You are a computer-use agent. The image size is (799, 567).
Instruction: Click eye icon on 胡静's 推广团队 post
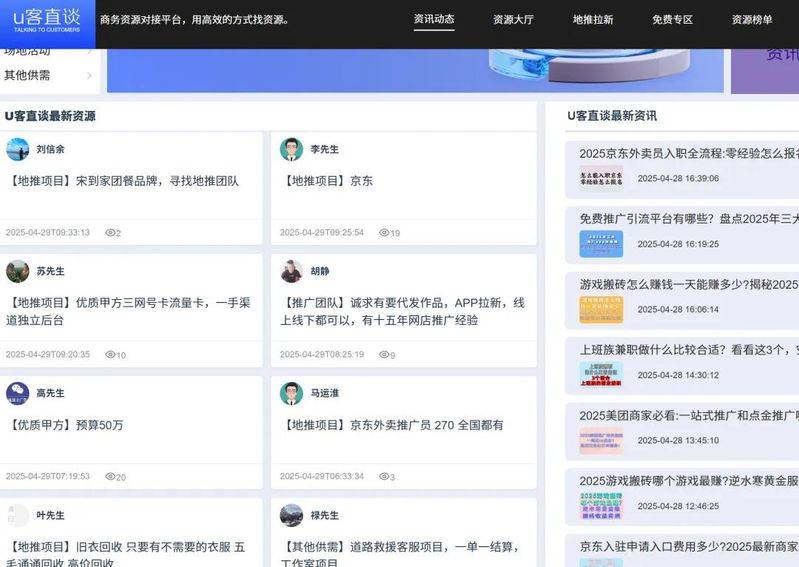[384, 355]
